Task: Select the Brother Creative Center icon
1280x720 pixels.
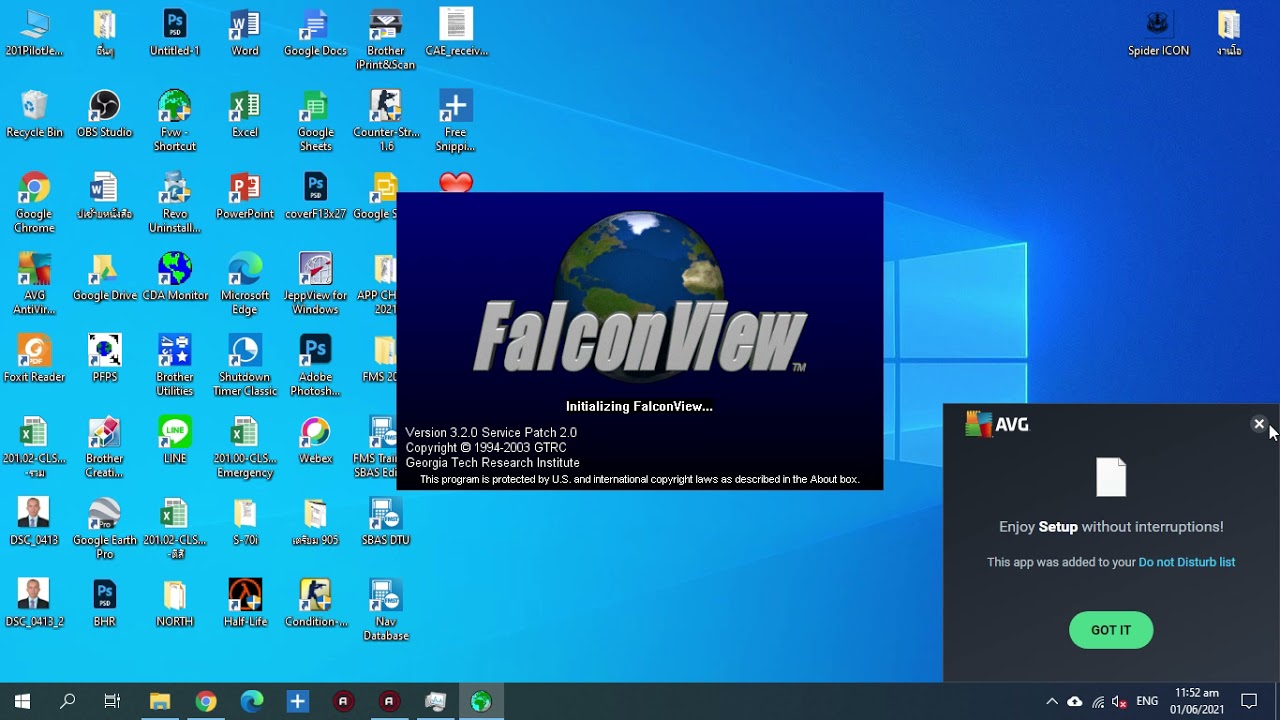Action: 104,447
